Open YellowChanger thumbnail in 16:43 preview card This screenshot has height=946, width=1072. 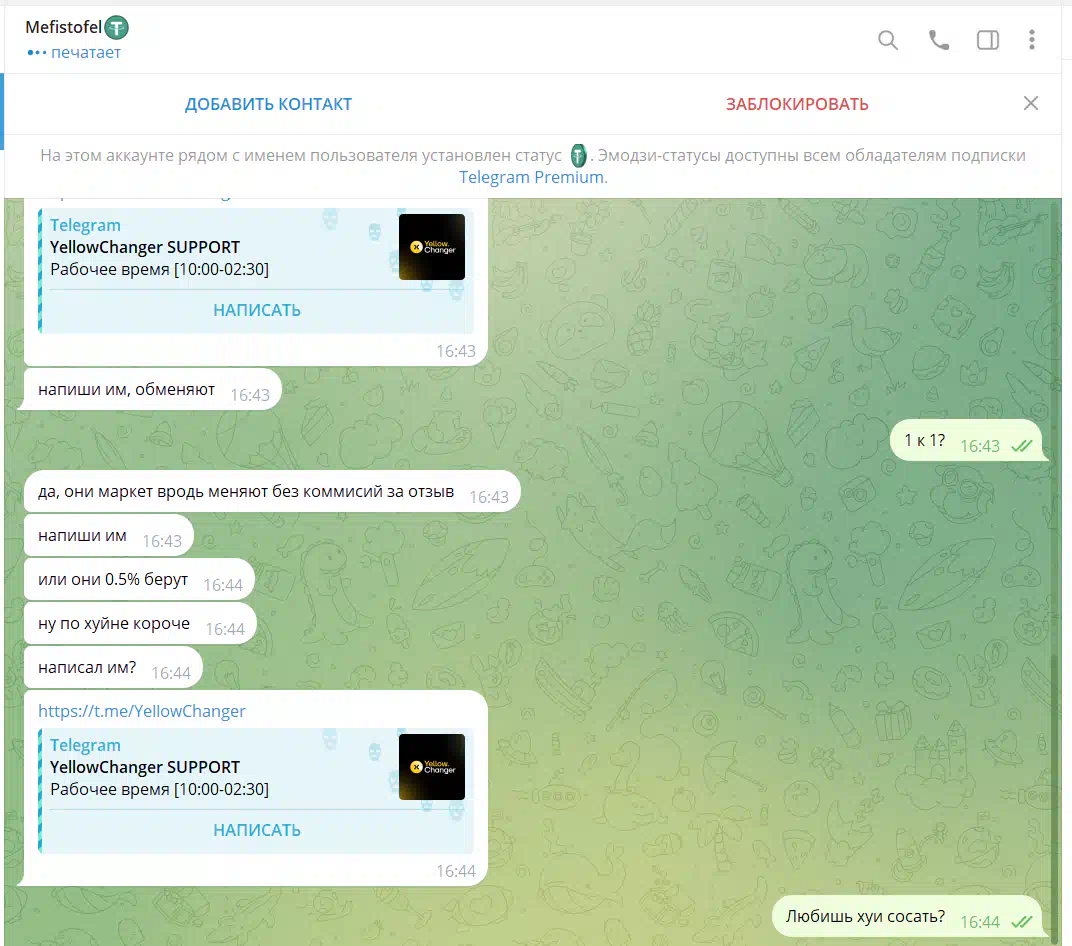click(x=431, y=247)
